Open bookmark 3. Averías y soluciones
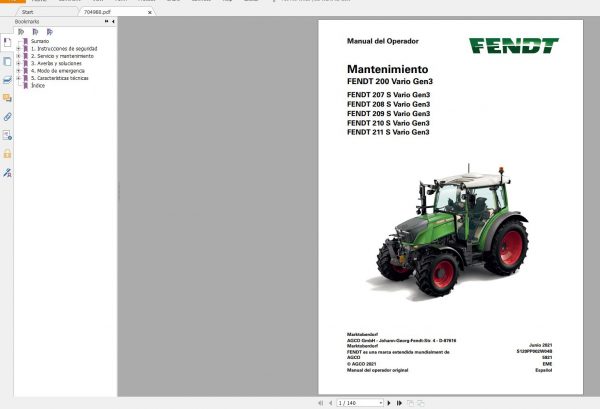Viewport: 600px width, 409px height. coord(56,63)
